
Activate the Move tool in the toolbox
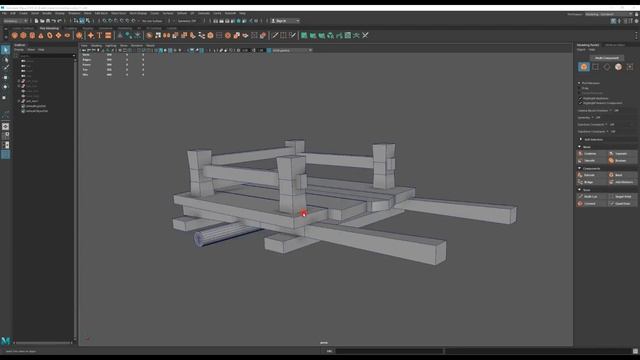pyautogui.click(x=5, y=78)
